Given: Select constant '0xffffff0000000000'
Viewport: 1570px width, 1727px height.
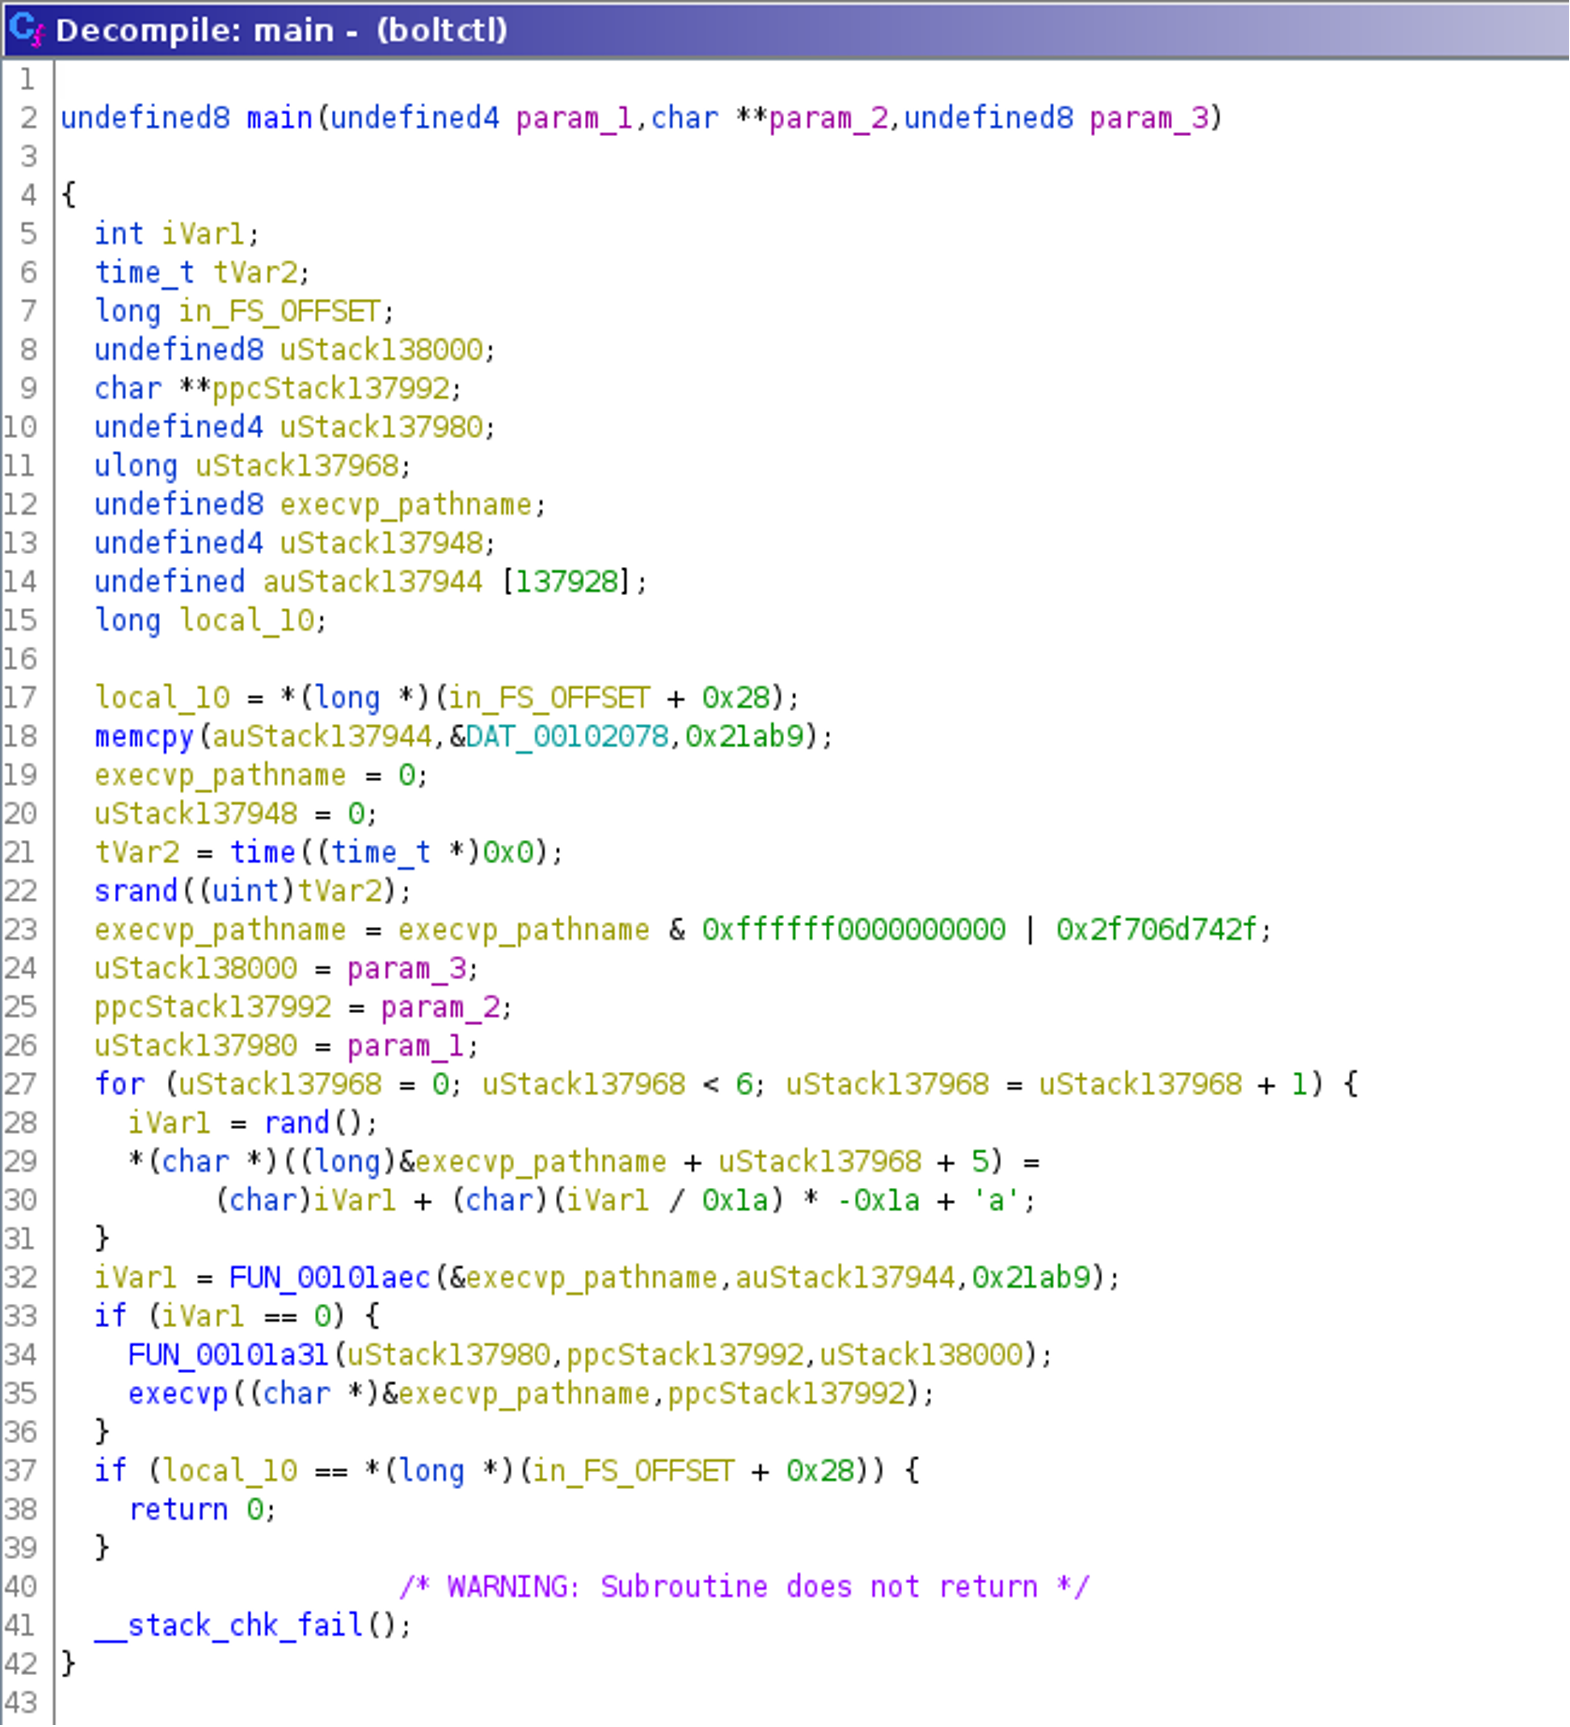Looking at the screenshot, I should point(853,930).
